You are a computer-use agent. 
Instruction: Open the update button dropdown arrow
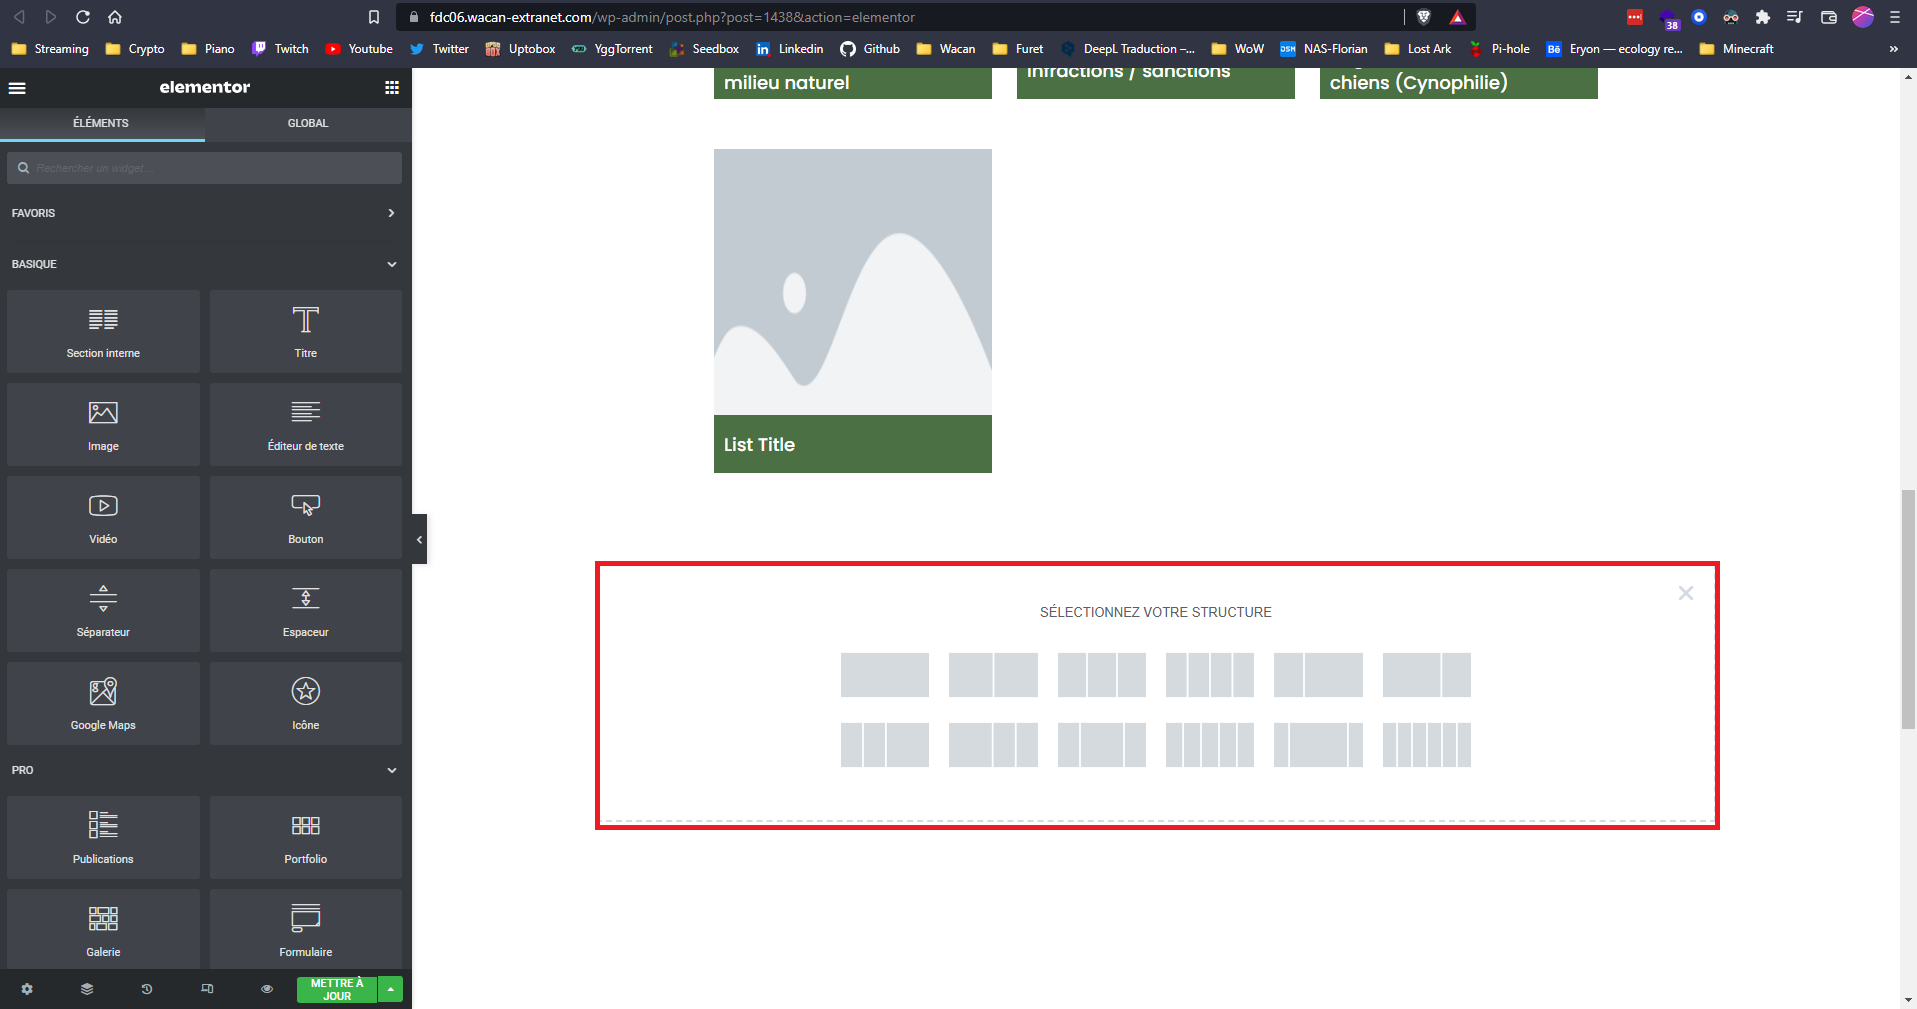point(390,989)
